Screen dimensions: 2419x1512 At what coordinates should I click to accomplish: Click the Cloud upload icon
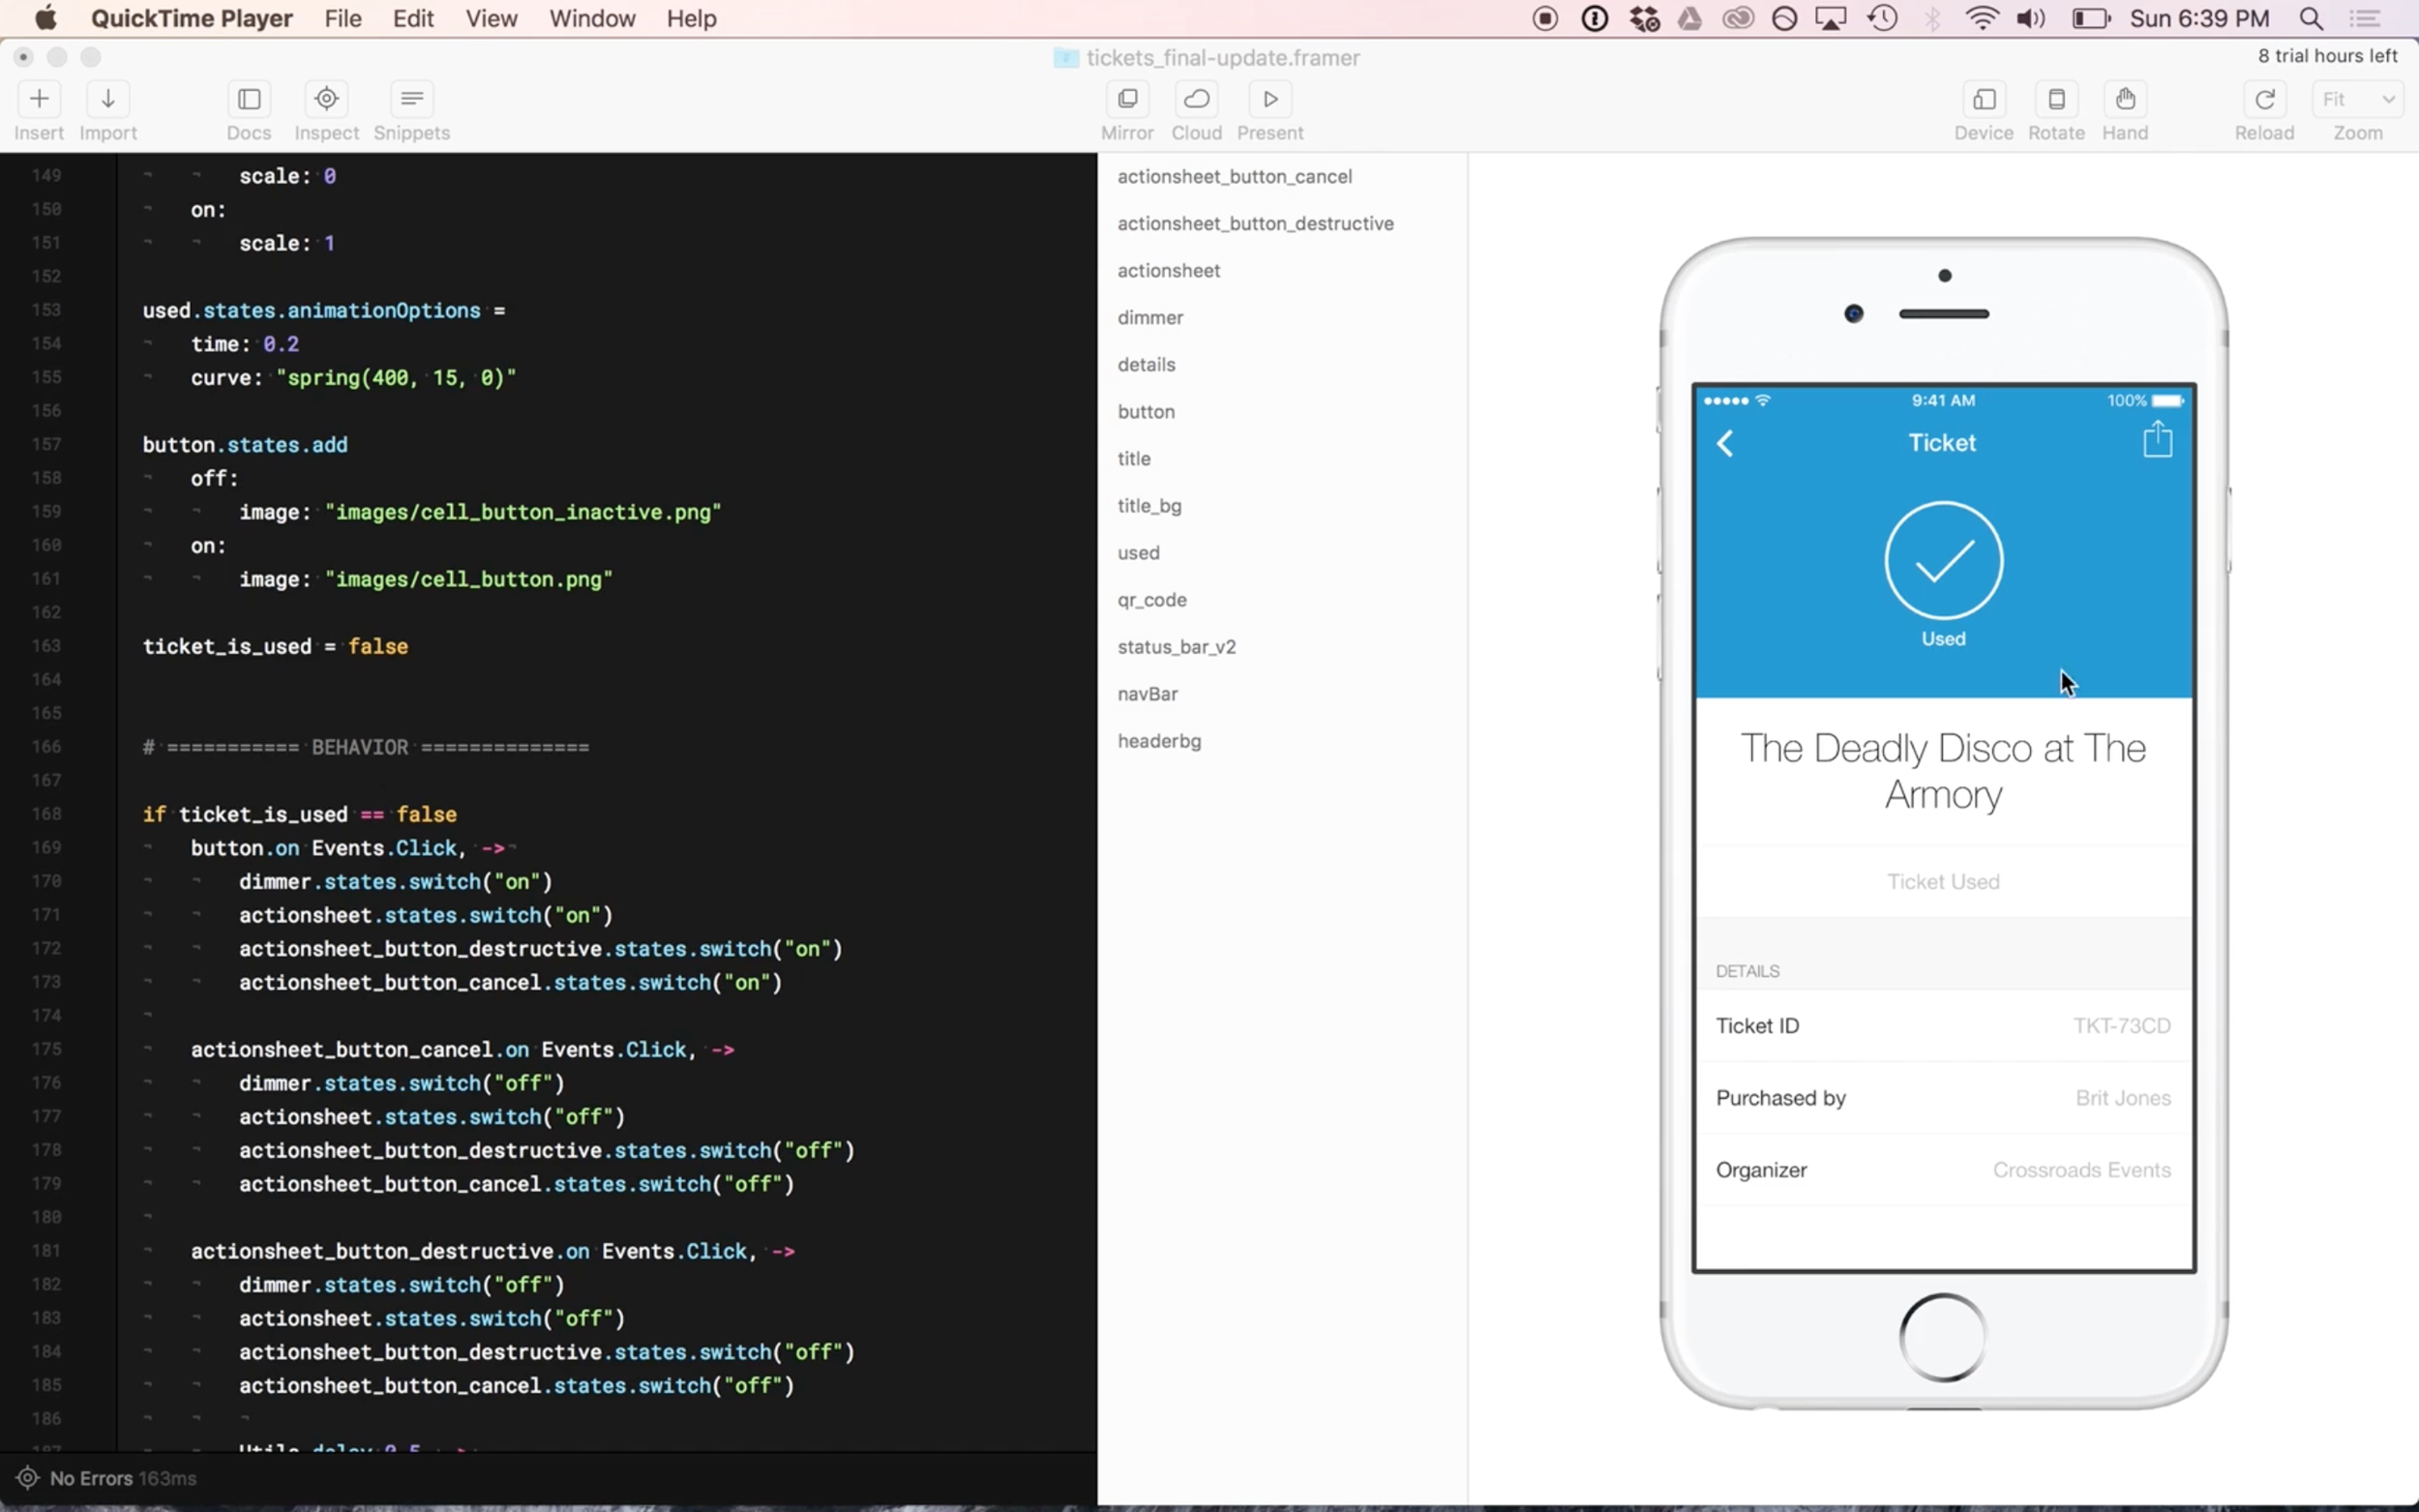click(1196, 99)
